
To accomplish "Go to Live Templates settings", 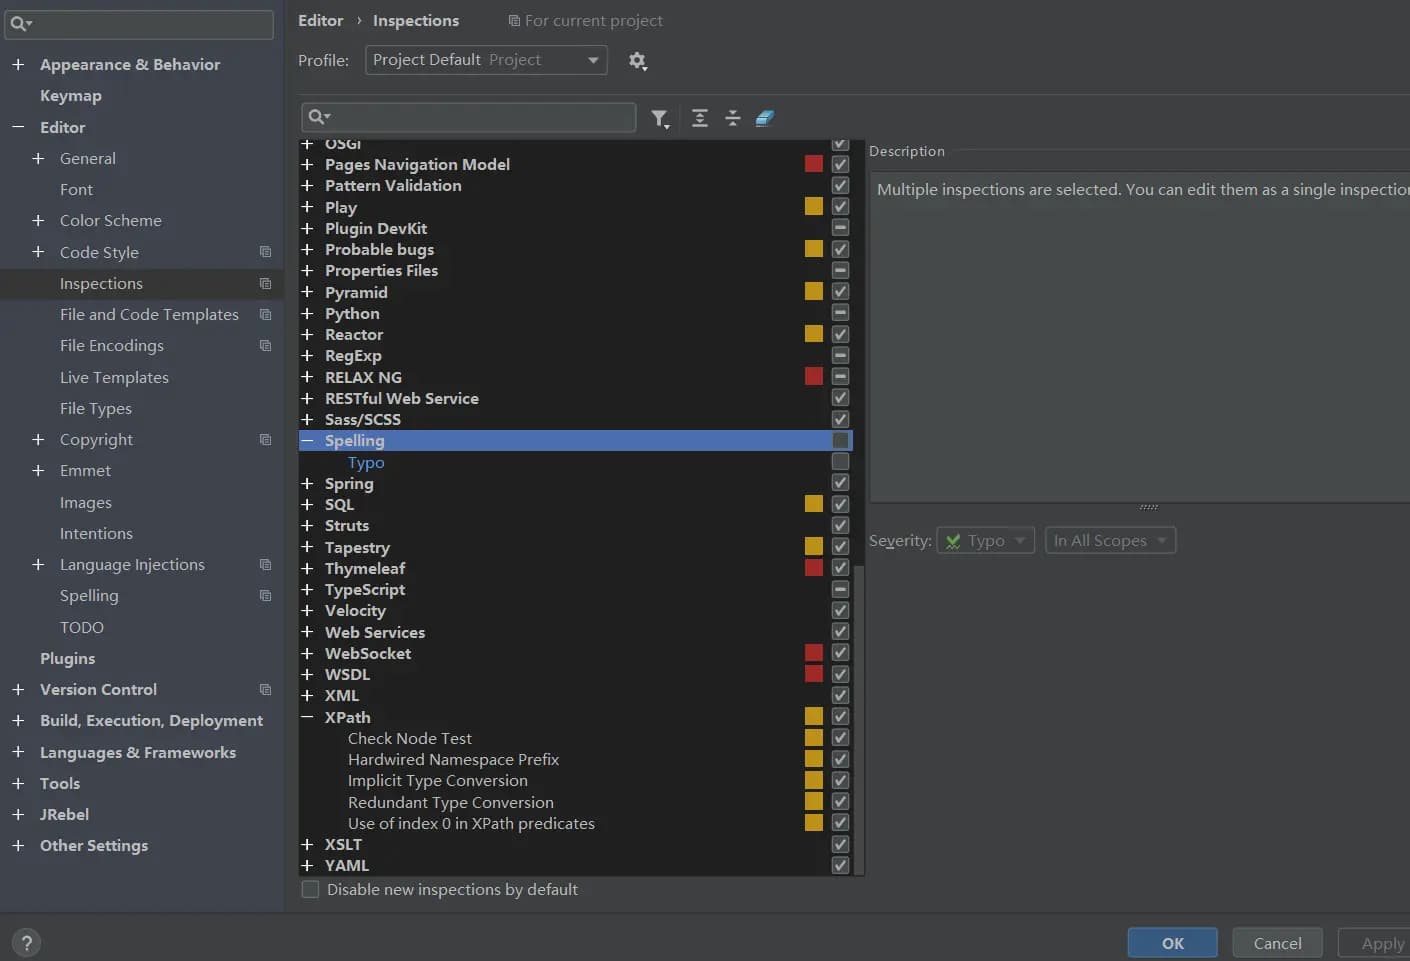I will coord(114,377).
